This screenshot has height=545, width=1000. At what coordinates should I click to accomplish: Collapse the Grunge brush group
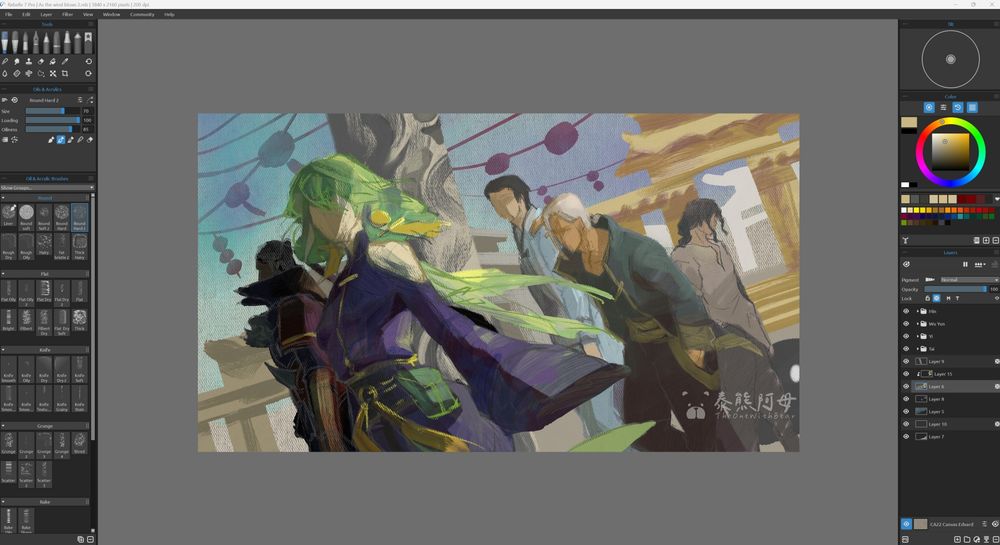[x=3, y=426]
